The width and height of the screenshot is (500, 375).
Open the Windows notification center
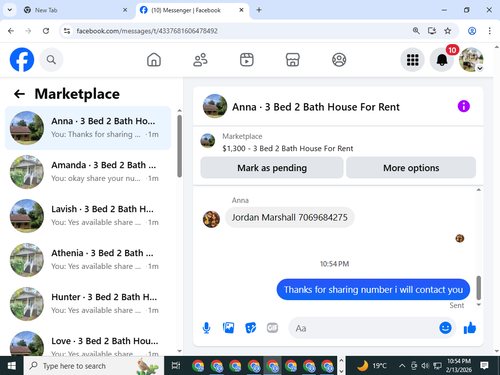[484, 366]
